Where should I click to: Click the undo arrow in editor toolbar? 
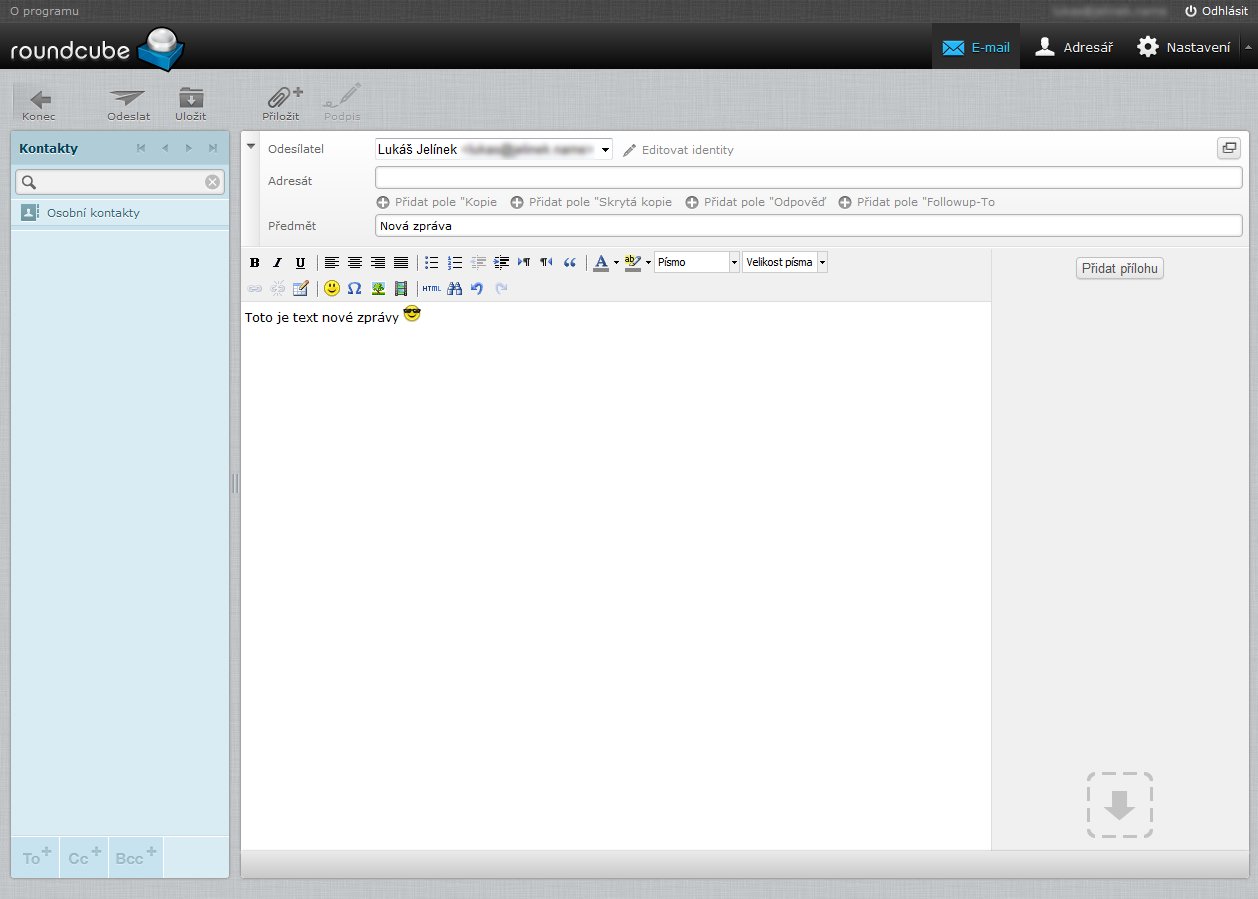[477, 288]
